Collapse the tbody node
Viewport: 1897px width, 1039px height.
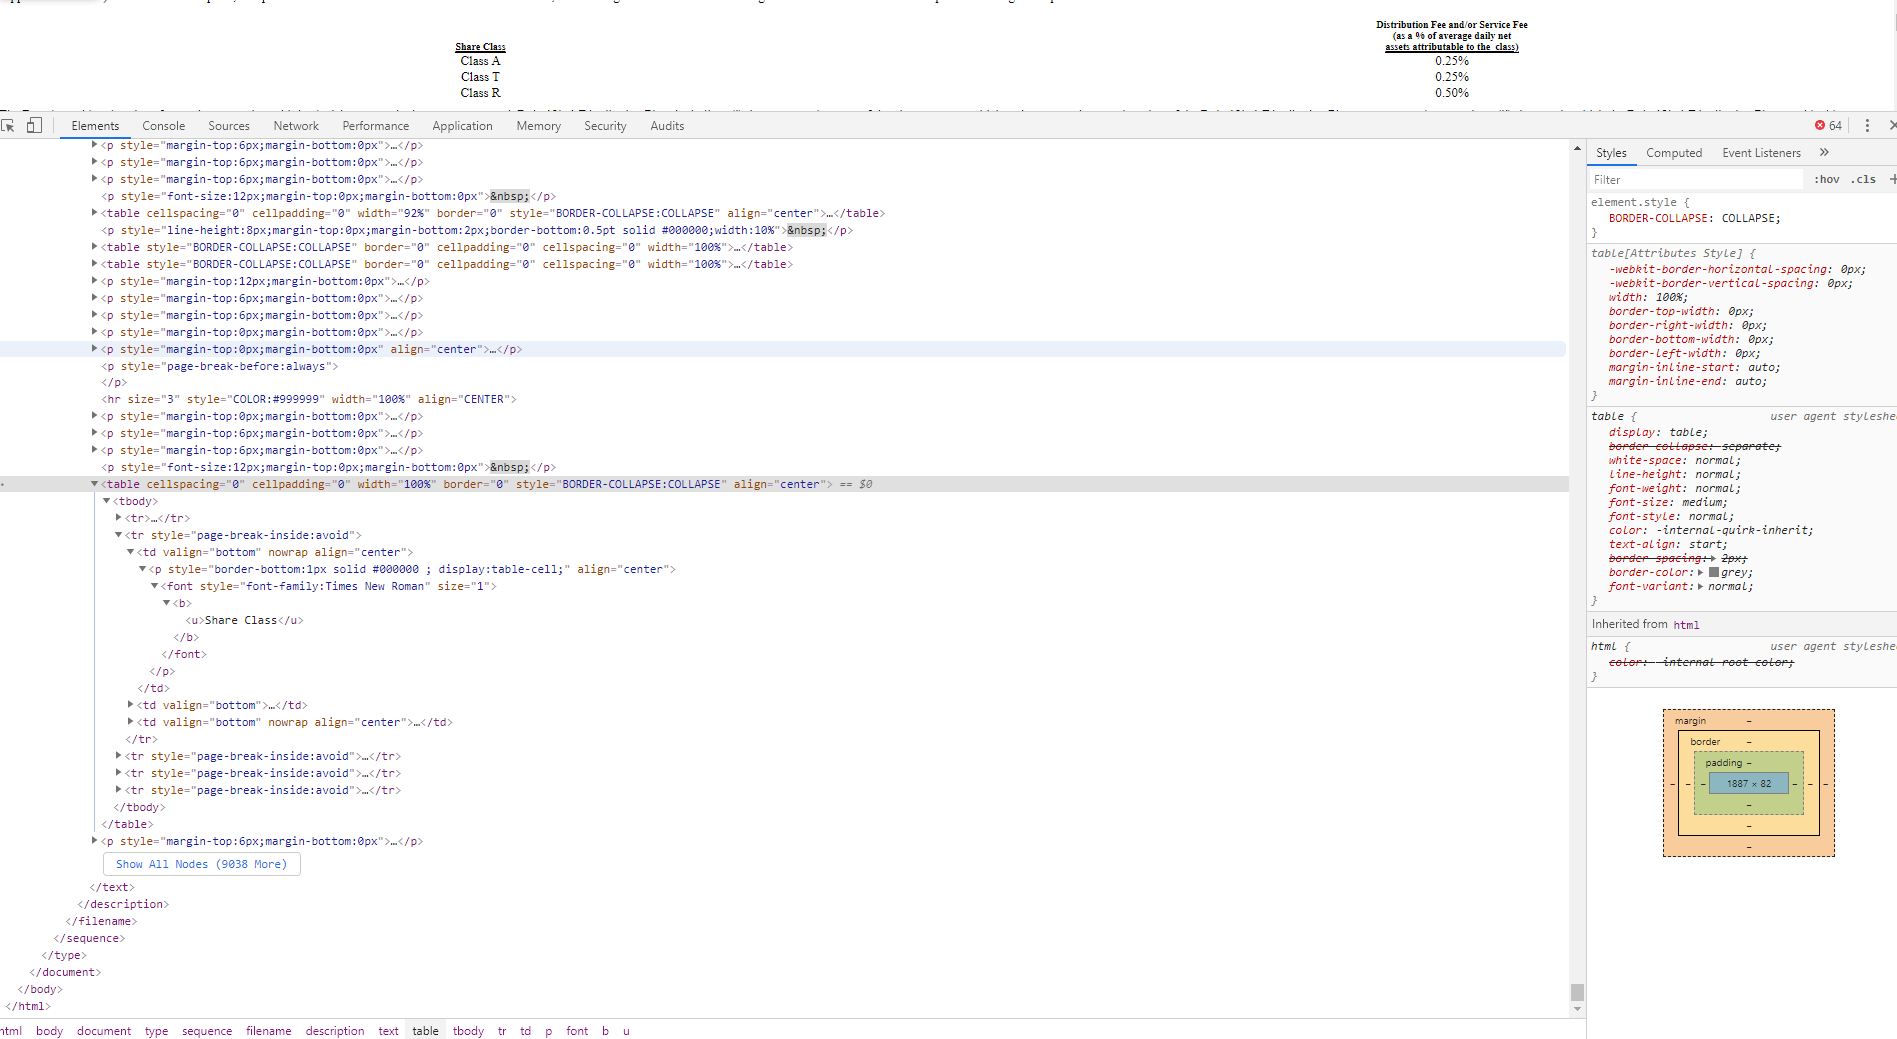click(x=107, y=501)
